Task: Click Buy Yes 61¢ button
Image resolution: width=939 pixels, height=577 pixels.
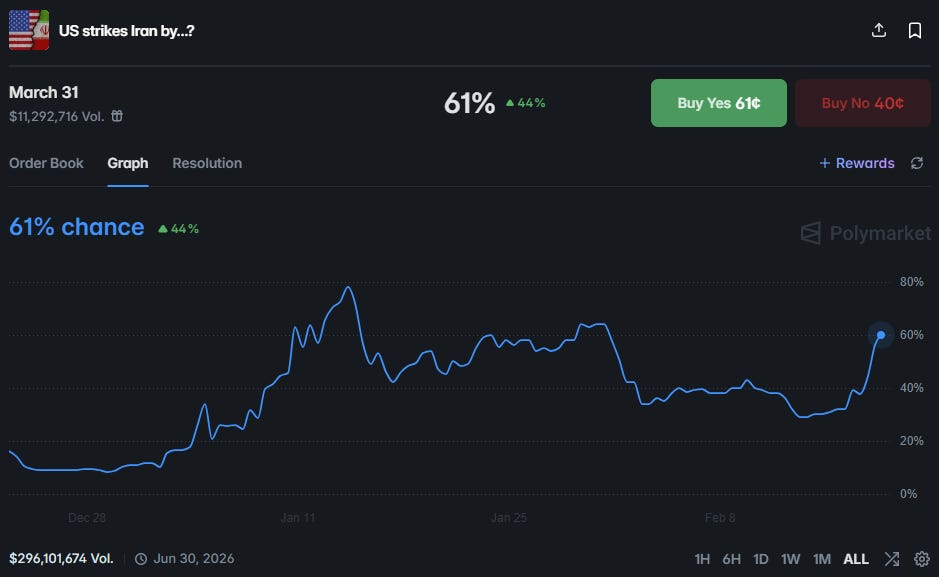Action: 719,103
